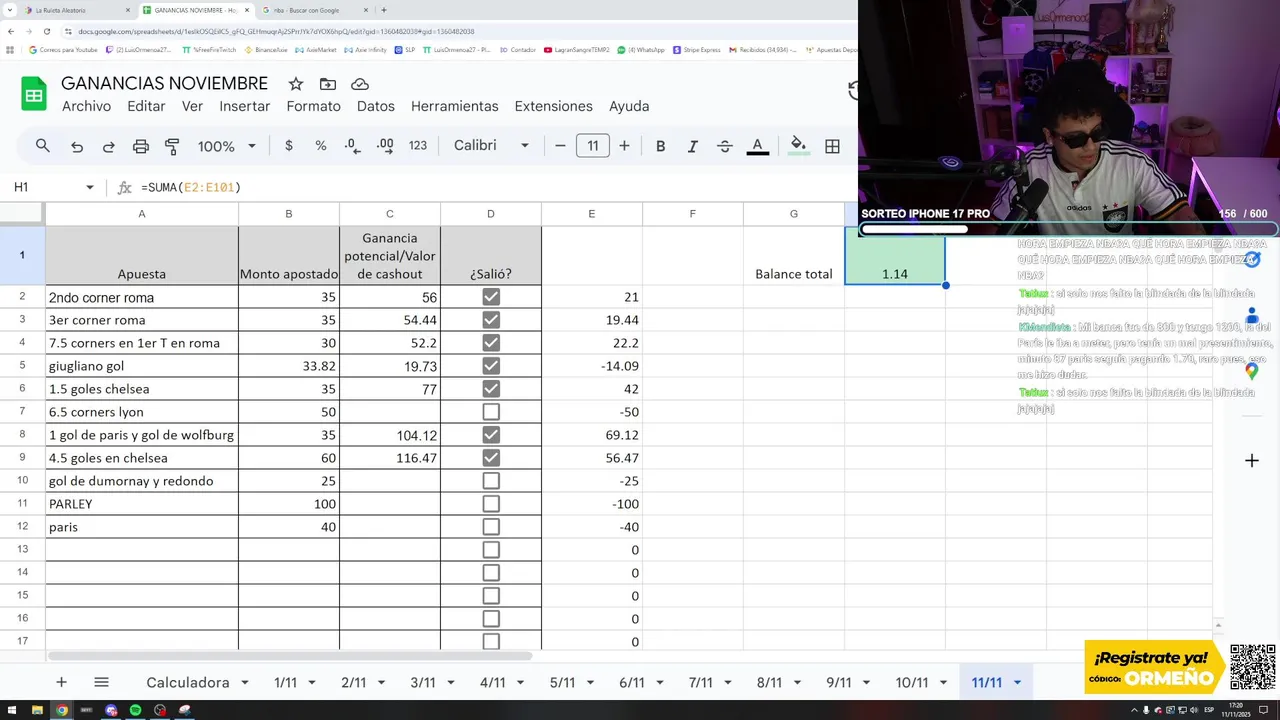1280x720 pixels.
Task: Apply percent format
Action: pos(321,146)
